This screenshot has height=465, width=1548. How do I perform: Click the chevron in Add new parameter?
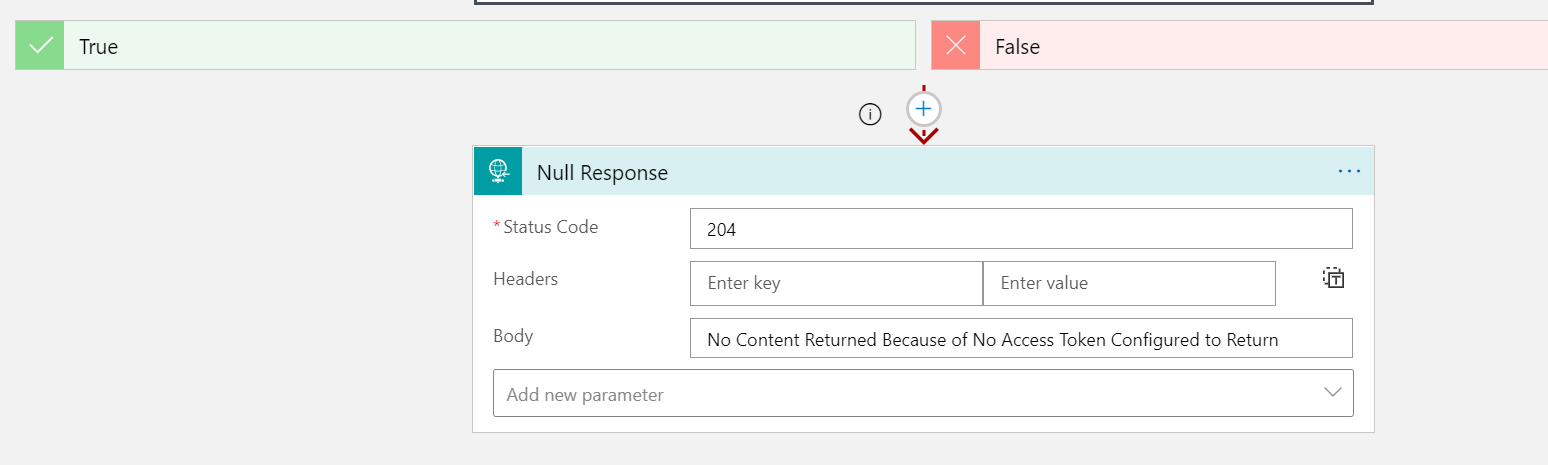1332,393
